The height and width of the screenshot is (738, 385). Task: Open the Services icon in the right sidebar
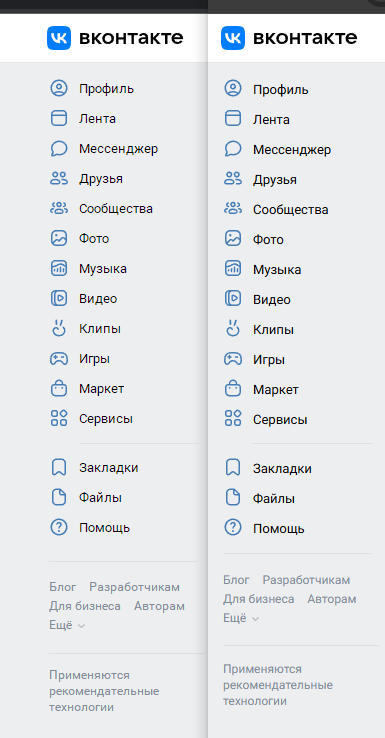click(233, 419)
